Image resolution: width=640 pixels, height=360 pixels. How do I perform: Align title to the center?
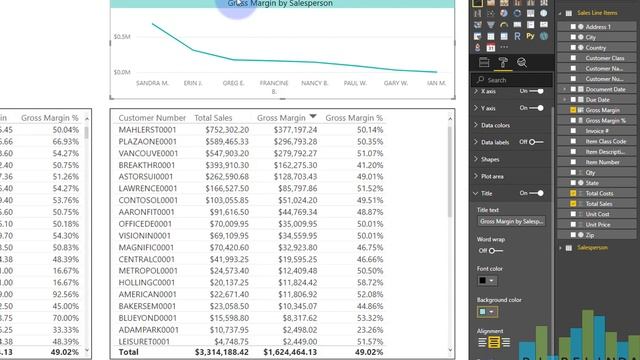494,342
